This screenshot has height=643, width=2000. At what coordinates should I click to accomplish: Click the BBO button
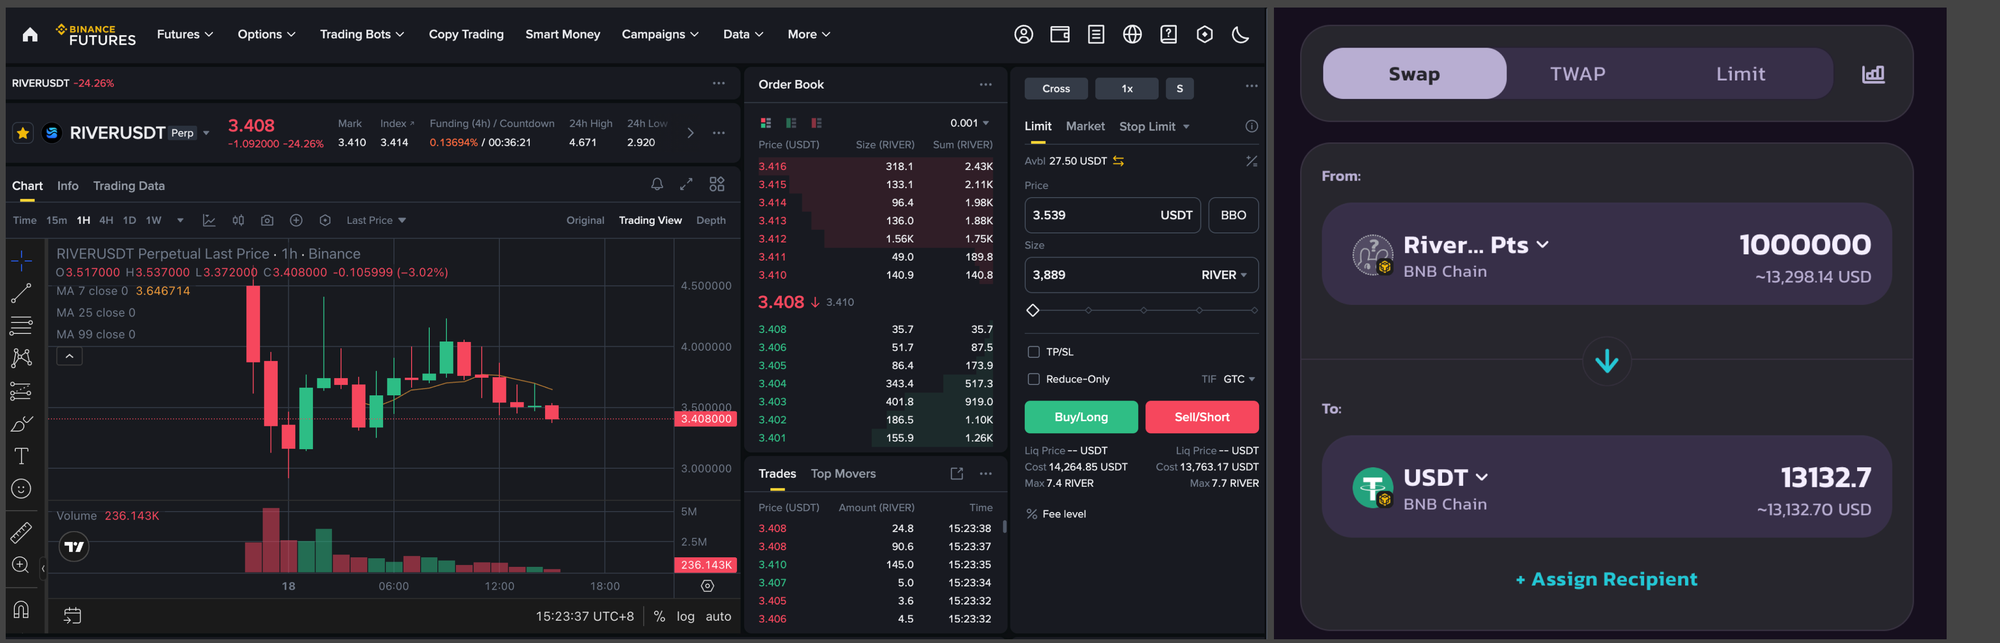tap(1233, 215)
